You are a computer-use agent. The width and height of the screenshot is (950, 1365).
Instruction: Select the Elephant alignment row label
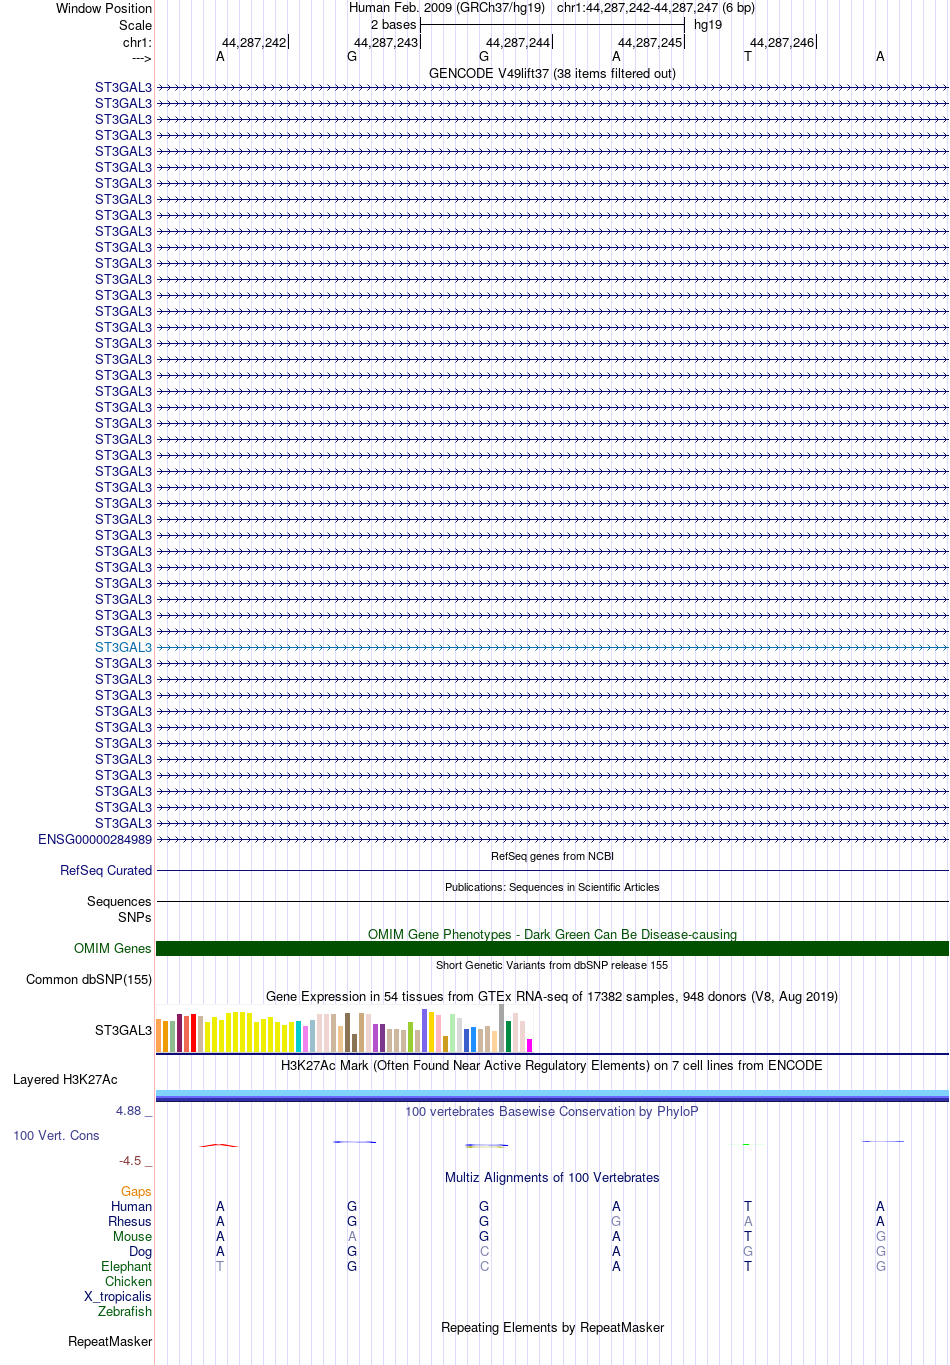(x=126, y=1266)
